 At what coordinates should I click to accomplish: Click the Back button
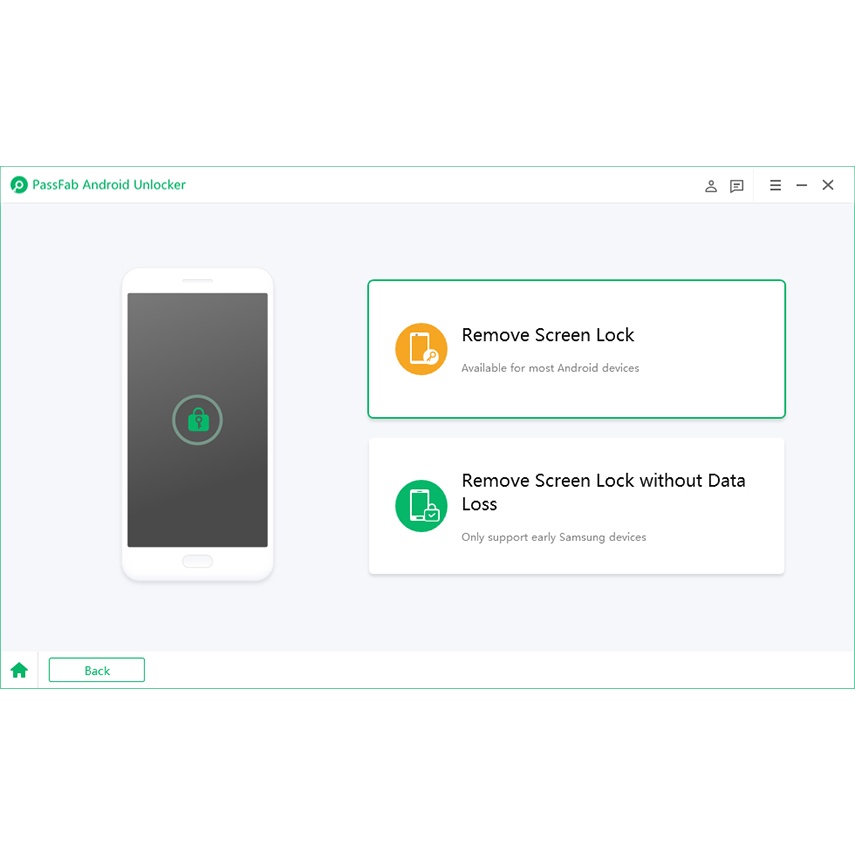97,670
